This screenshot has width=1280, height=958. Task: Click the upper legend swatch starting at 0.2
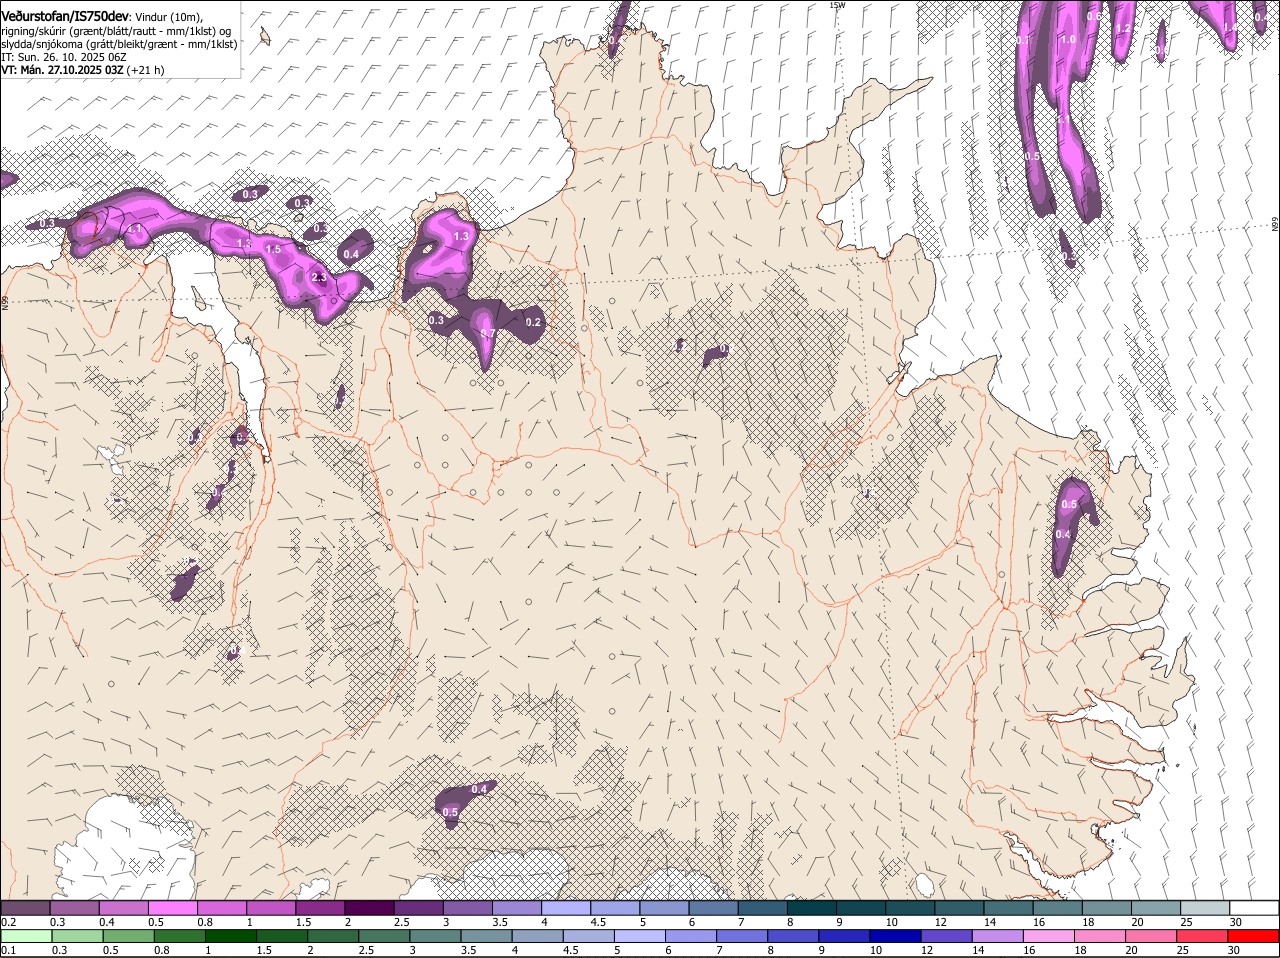(x=25, y=907)
